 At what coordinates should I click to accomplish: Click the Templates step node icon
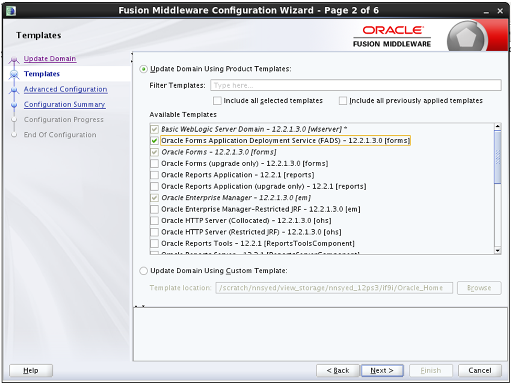(14, 74)
